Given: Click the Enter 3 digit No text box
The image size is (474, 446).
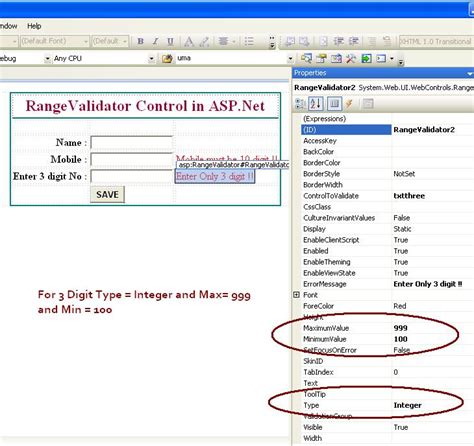Looking at the screenshot, I should pyautogui.click(x=132, y=177).
